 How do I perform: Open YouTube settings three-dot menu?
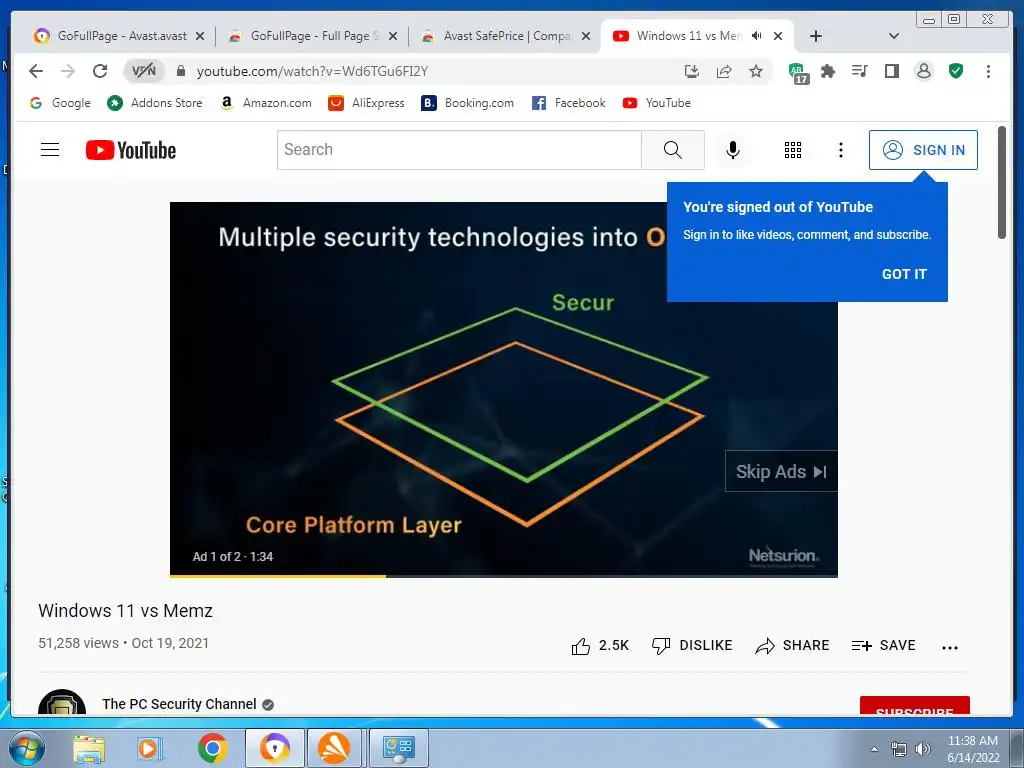[840, 150]
